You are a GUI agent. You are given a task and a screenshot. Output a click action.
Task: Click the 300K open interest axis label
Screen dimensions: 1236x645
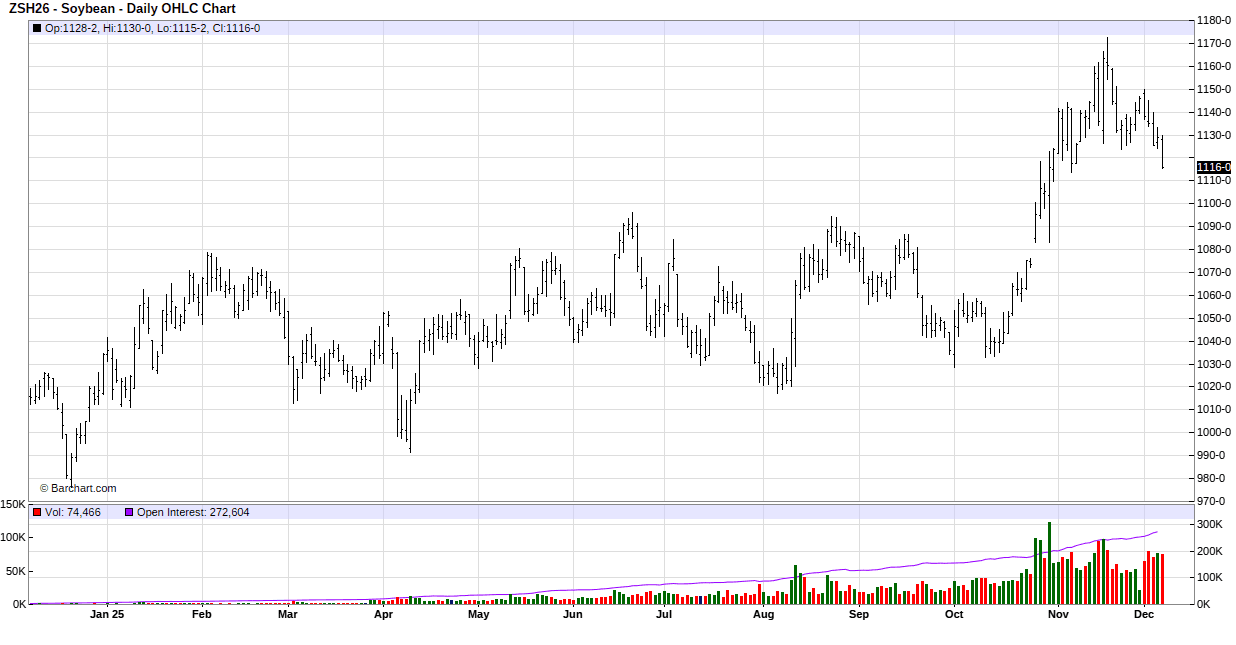pyautogui.click(x=1210, y=524)
